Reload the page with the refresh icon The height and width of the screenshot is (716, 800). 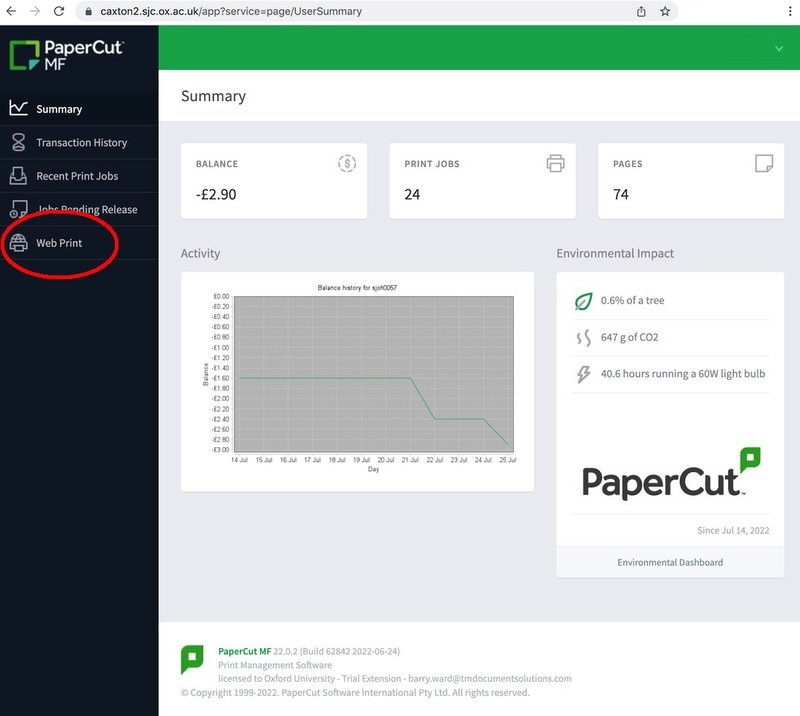click(59, 11)
